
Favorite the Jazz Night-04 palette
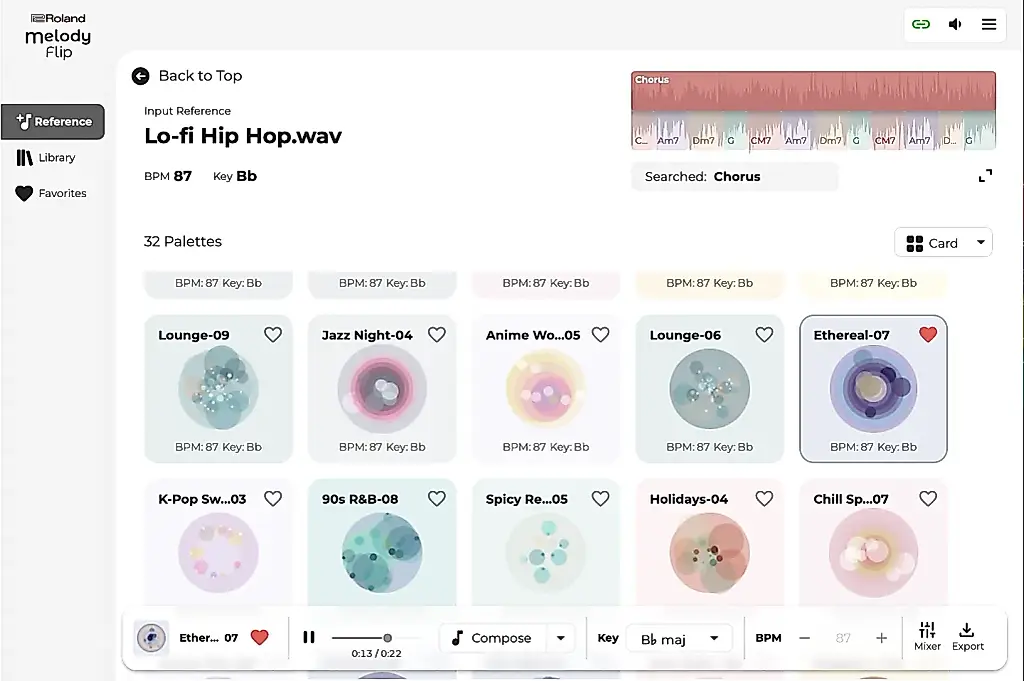pyautogui.click(x=437, y=335)
